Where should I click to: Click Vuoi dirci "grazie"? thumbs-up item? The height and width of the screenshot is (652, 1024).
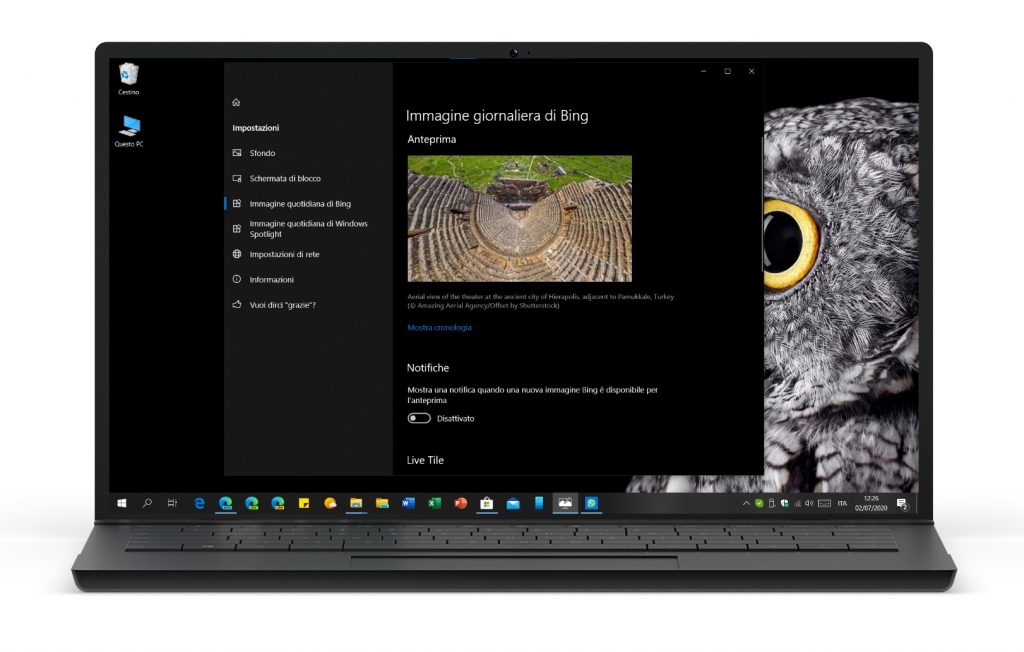click(x=282, y=304)
